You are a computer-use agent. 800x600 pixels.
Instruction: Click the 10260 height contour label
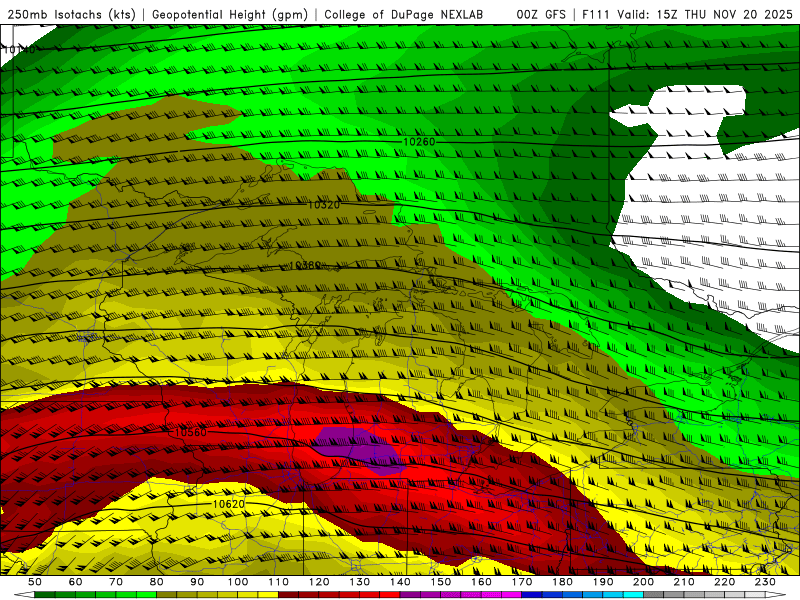pos(419,141)
